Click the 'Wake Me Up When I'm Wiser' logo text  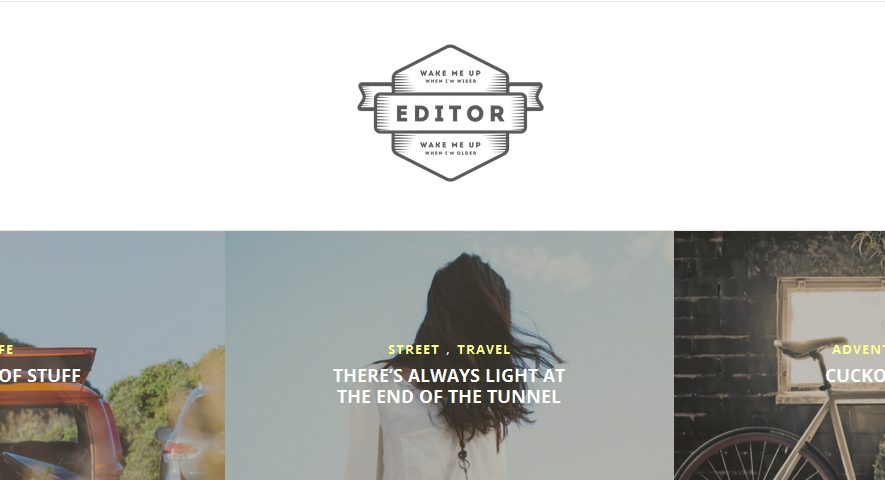450,76
